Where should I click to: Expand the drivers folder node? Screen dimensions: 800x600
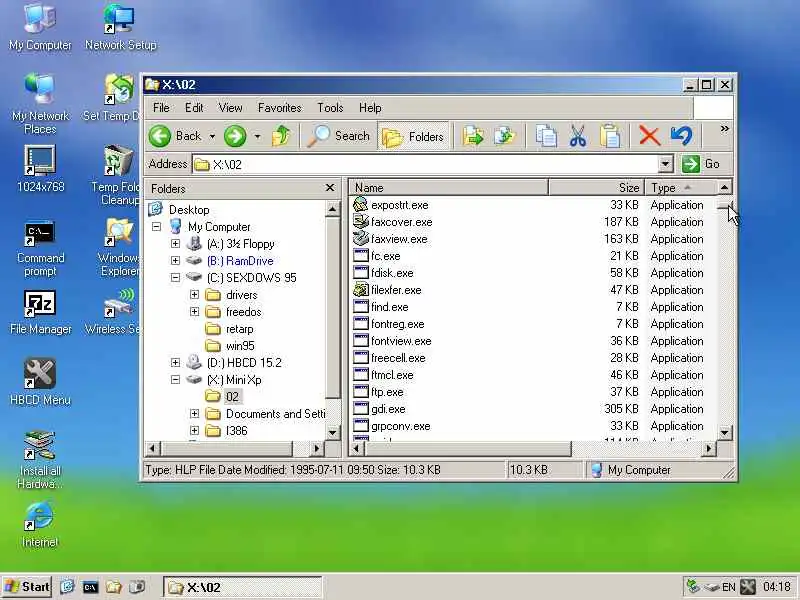tap(194, 294)
